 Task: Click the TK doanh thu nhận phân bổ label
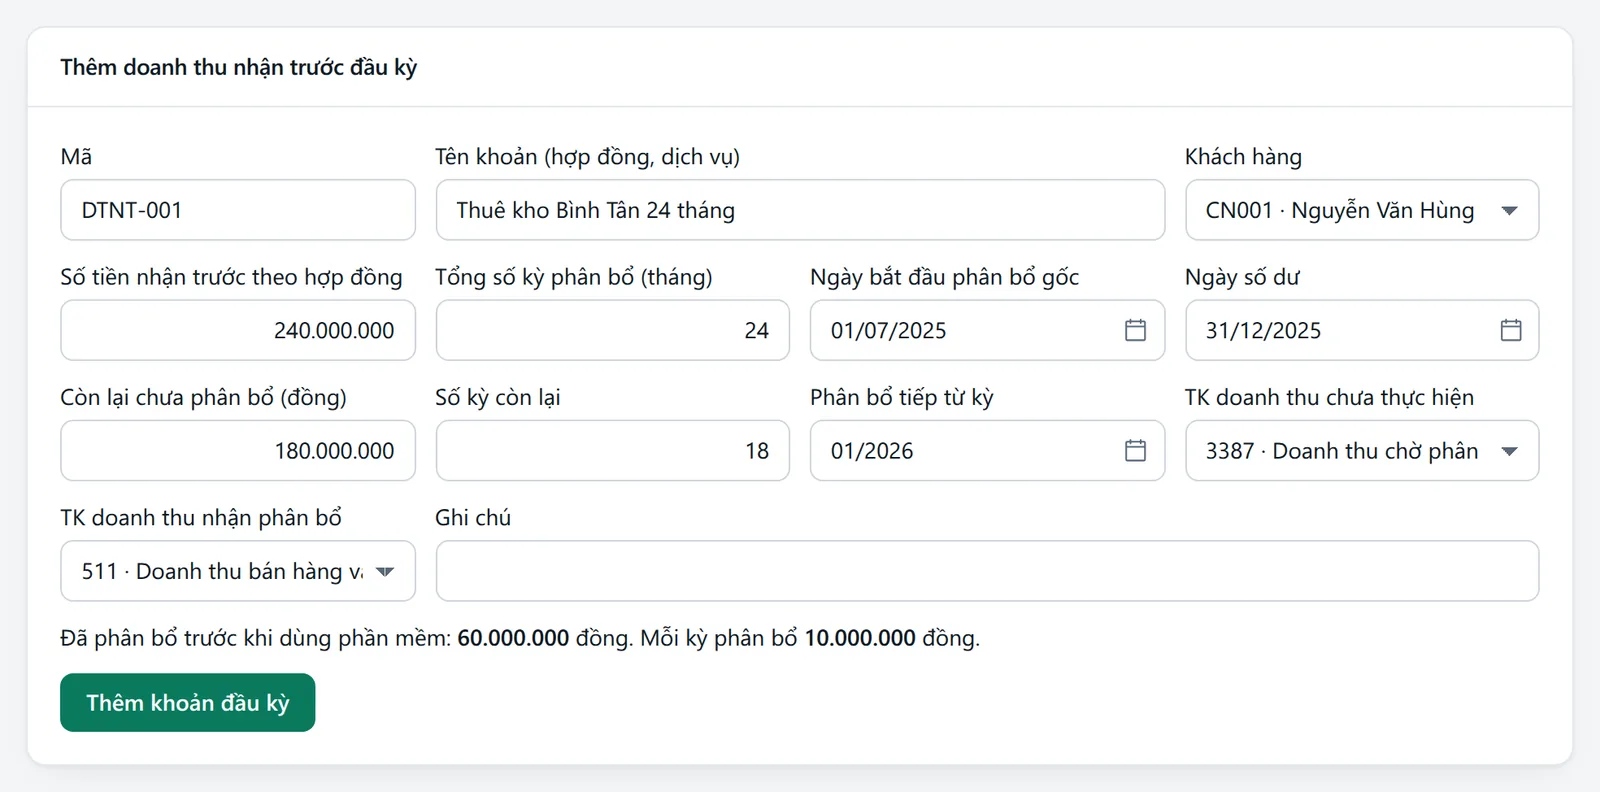coord(201,518)
